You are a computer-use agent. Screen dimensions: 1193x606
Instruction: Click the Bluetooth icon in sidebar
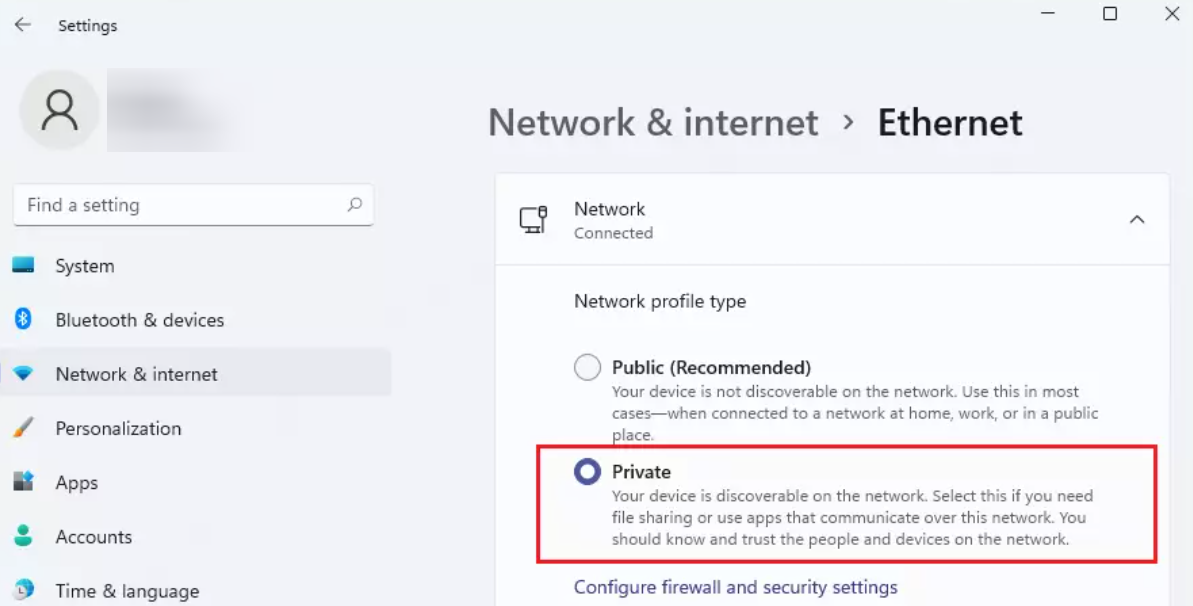tap(23, 320)
